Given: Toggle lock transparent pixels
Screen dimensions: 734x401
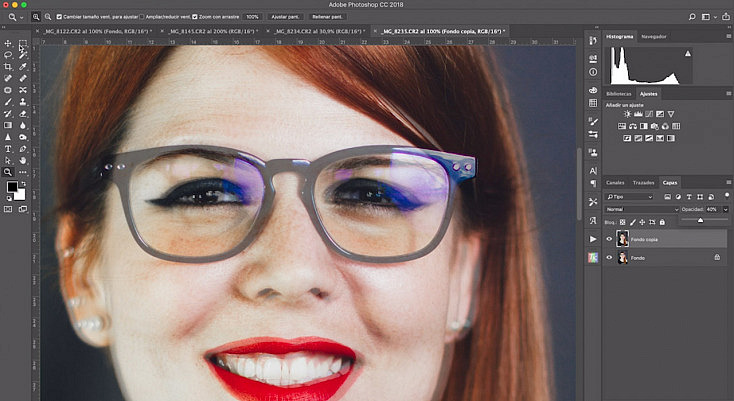Looking at the screenshot, I should pyautogui.click(x=623, y=222).
